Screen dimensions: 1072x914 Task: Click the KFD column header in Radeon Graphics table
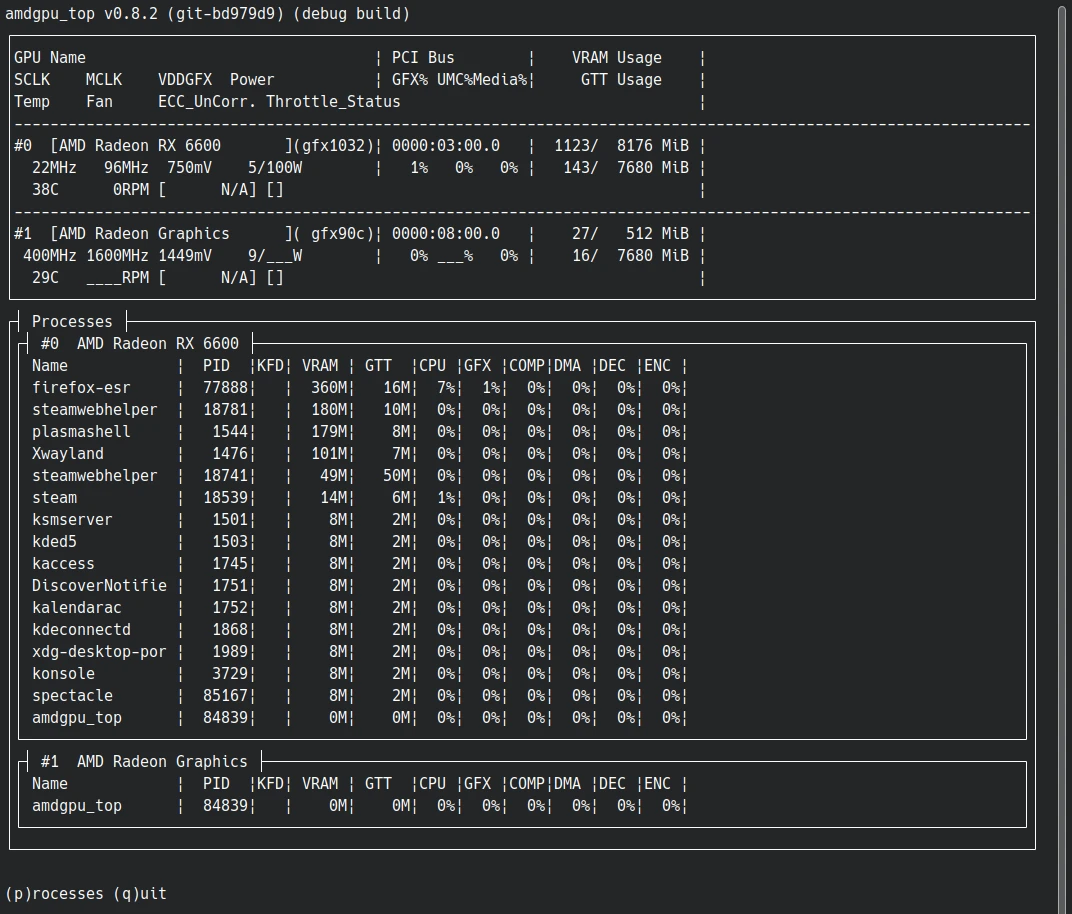click(x=270, y=784)
